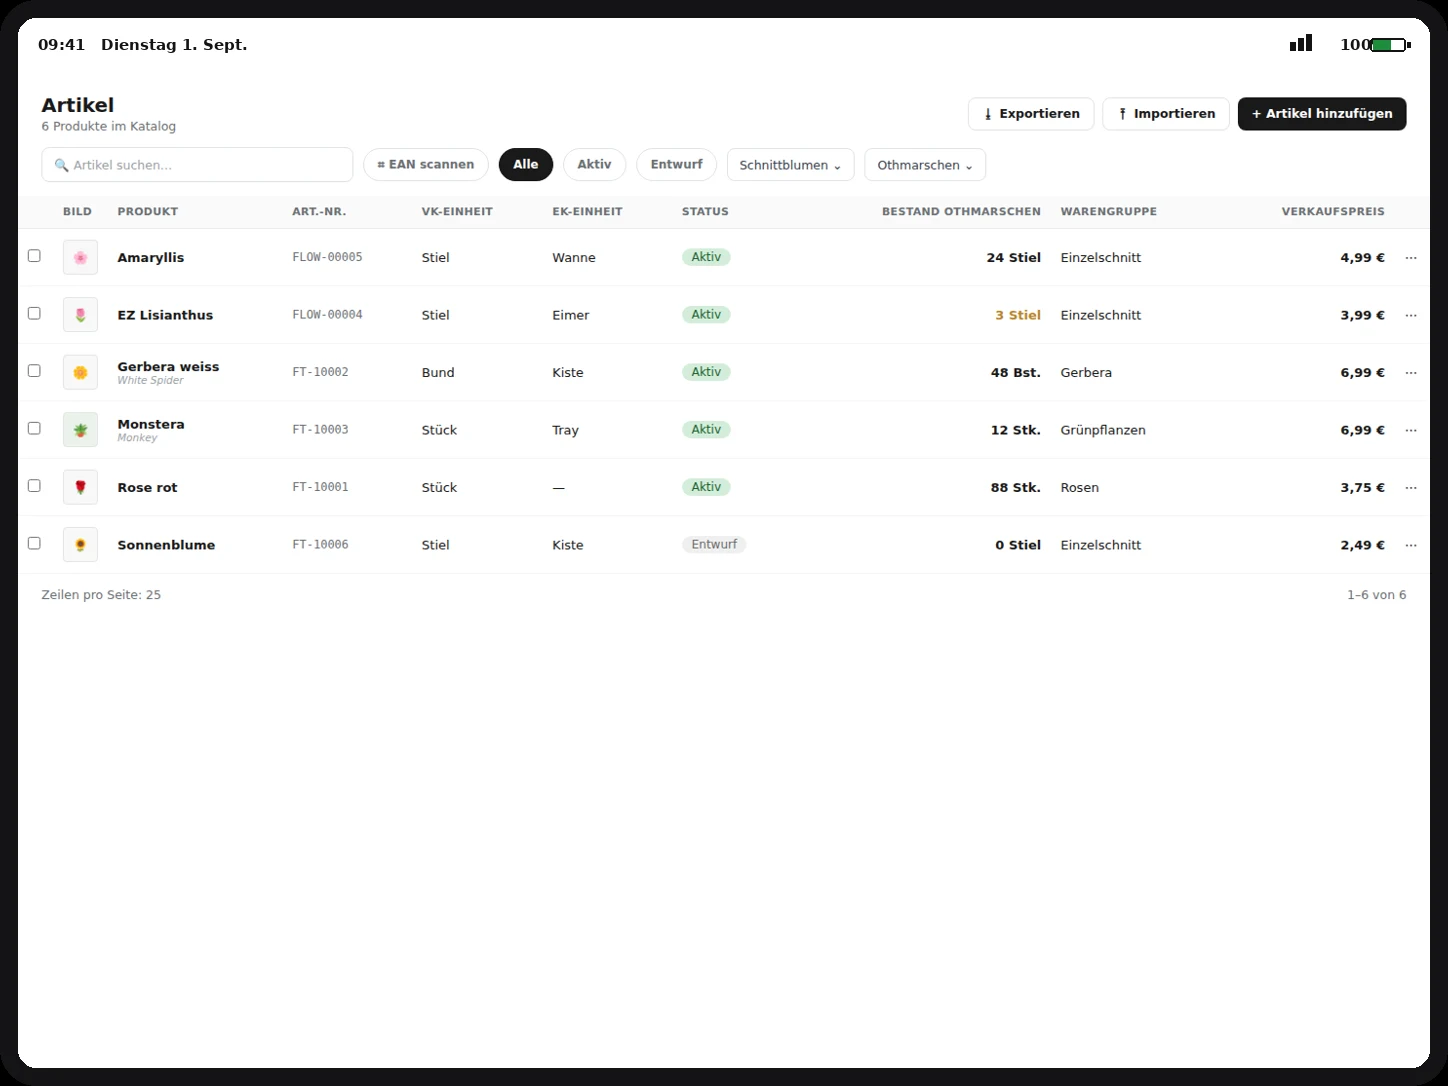This screenshot has height=1086, width=1448.
Task: Click the Exportieren button
Action: pos(1031,114)
